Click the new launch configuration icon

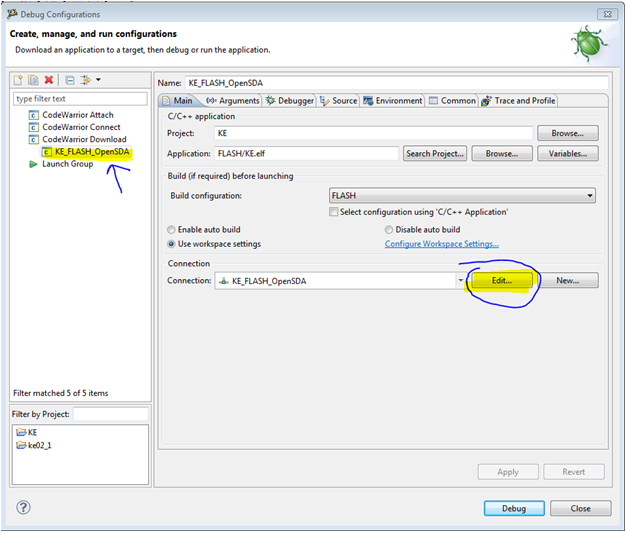click(18, 80)
